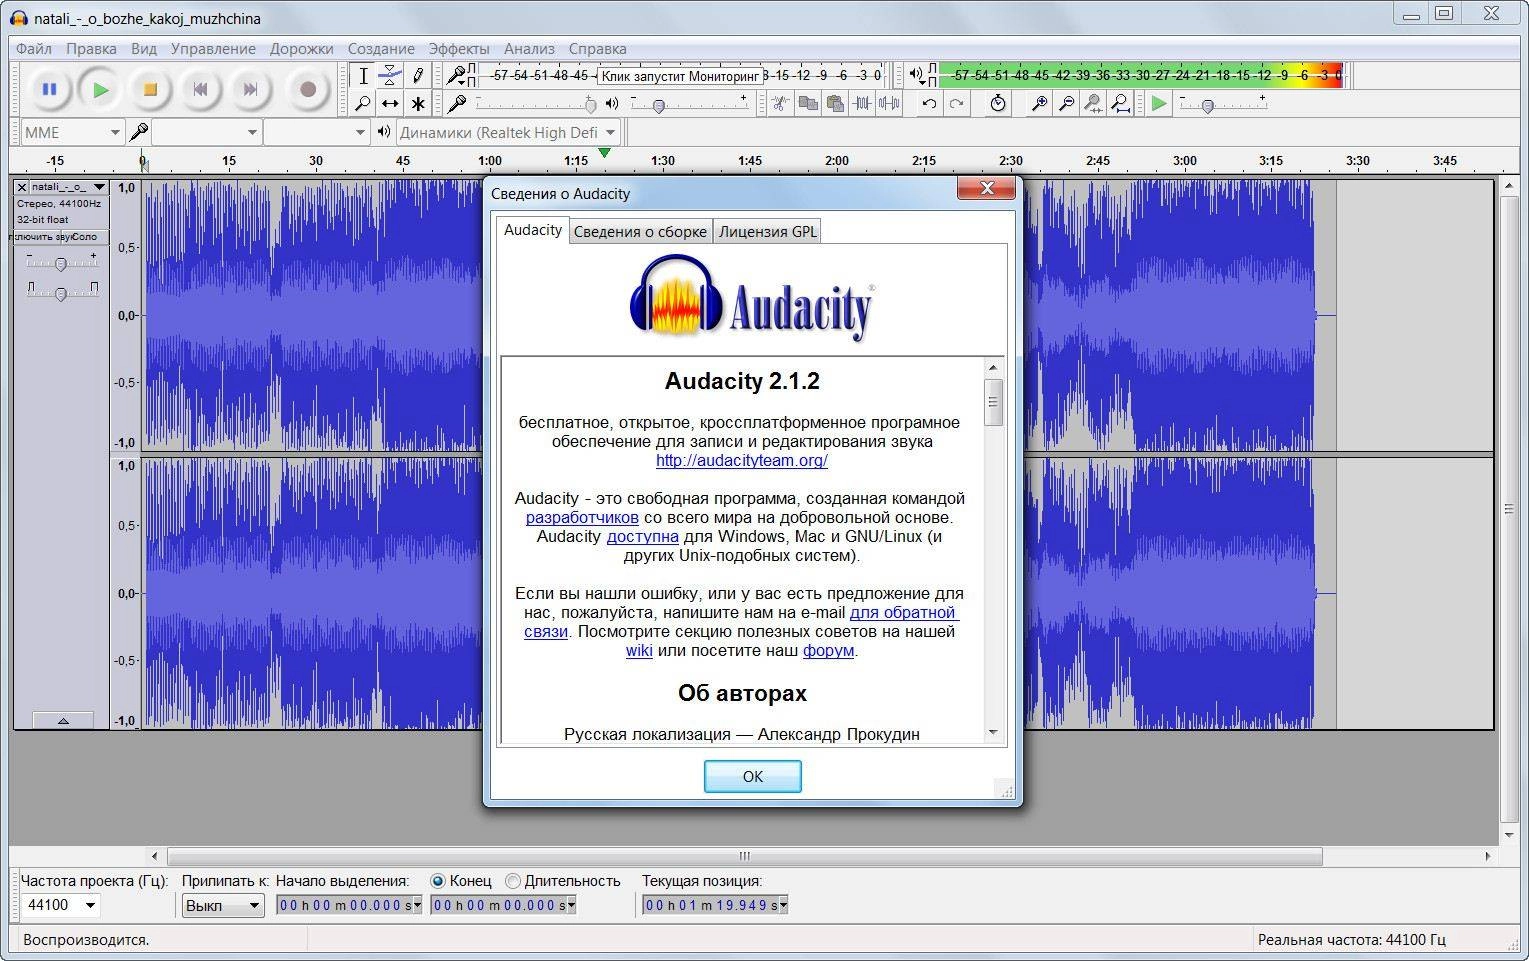1529x961 pixels.
Task: Toggle the track Mute button
Action: tap(39, 237)
